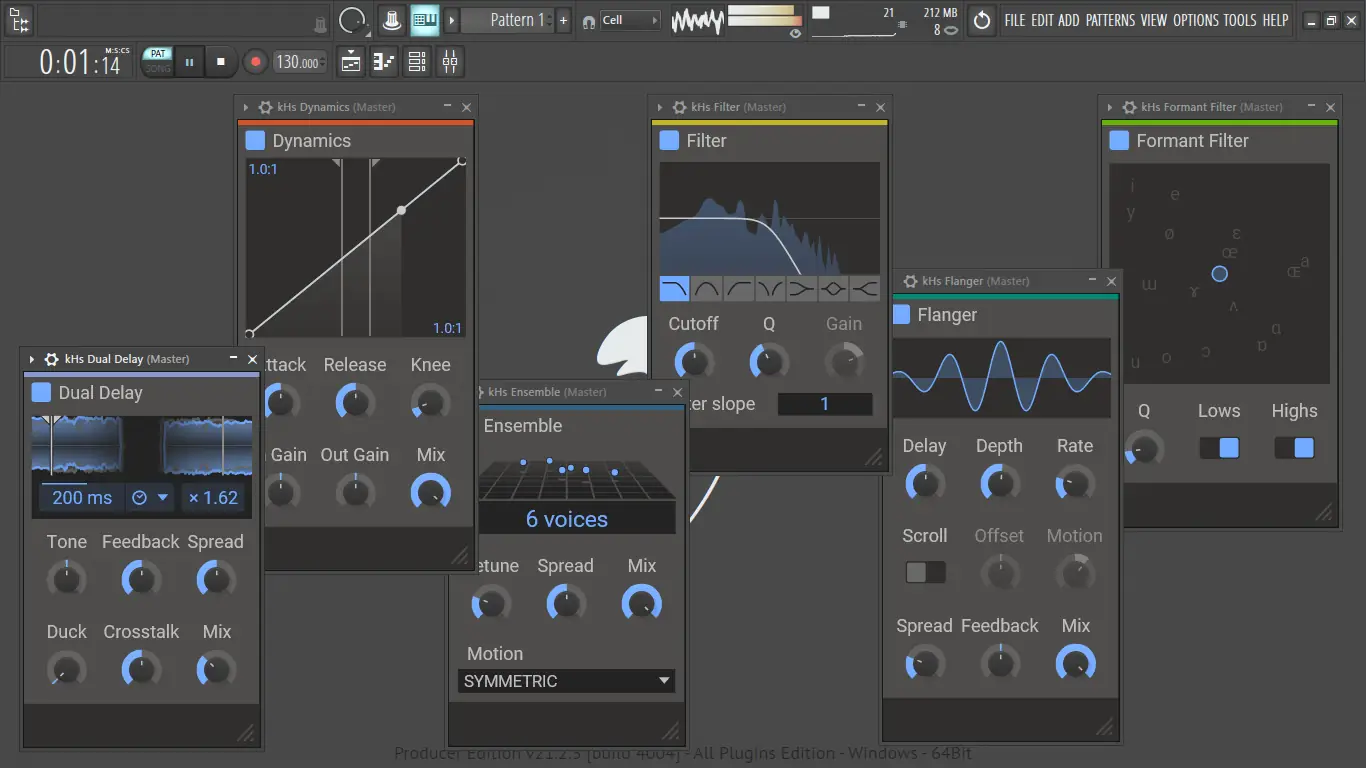Screen dimensions: 1366x768
Task: Click the gear icon in kHs Dynamics title bar
Action: [265, 107]
